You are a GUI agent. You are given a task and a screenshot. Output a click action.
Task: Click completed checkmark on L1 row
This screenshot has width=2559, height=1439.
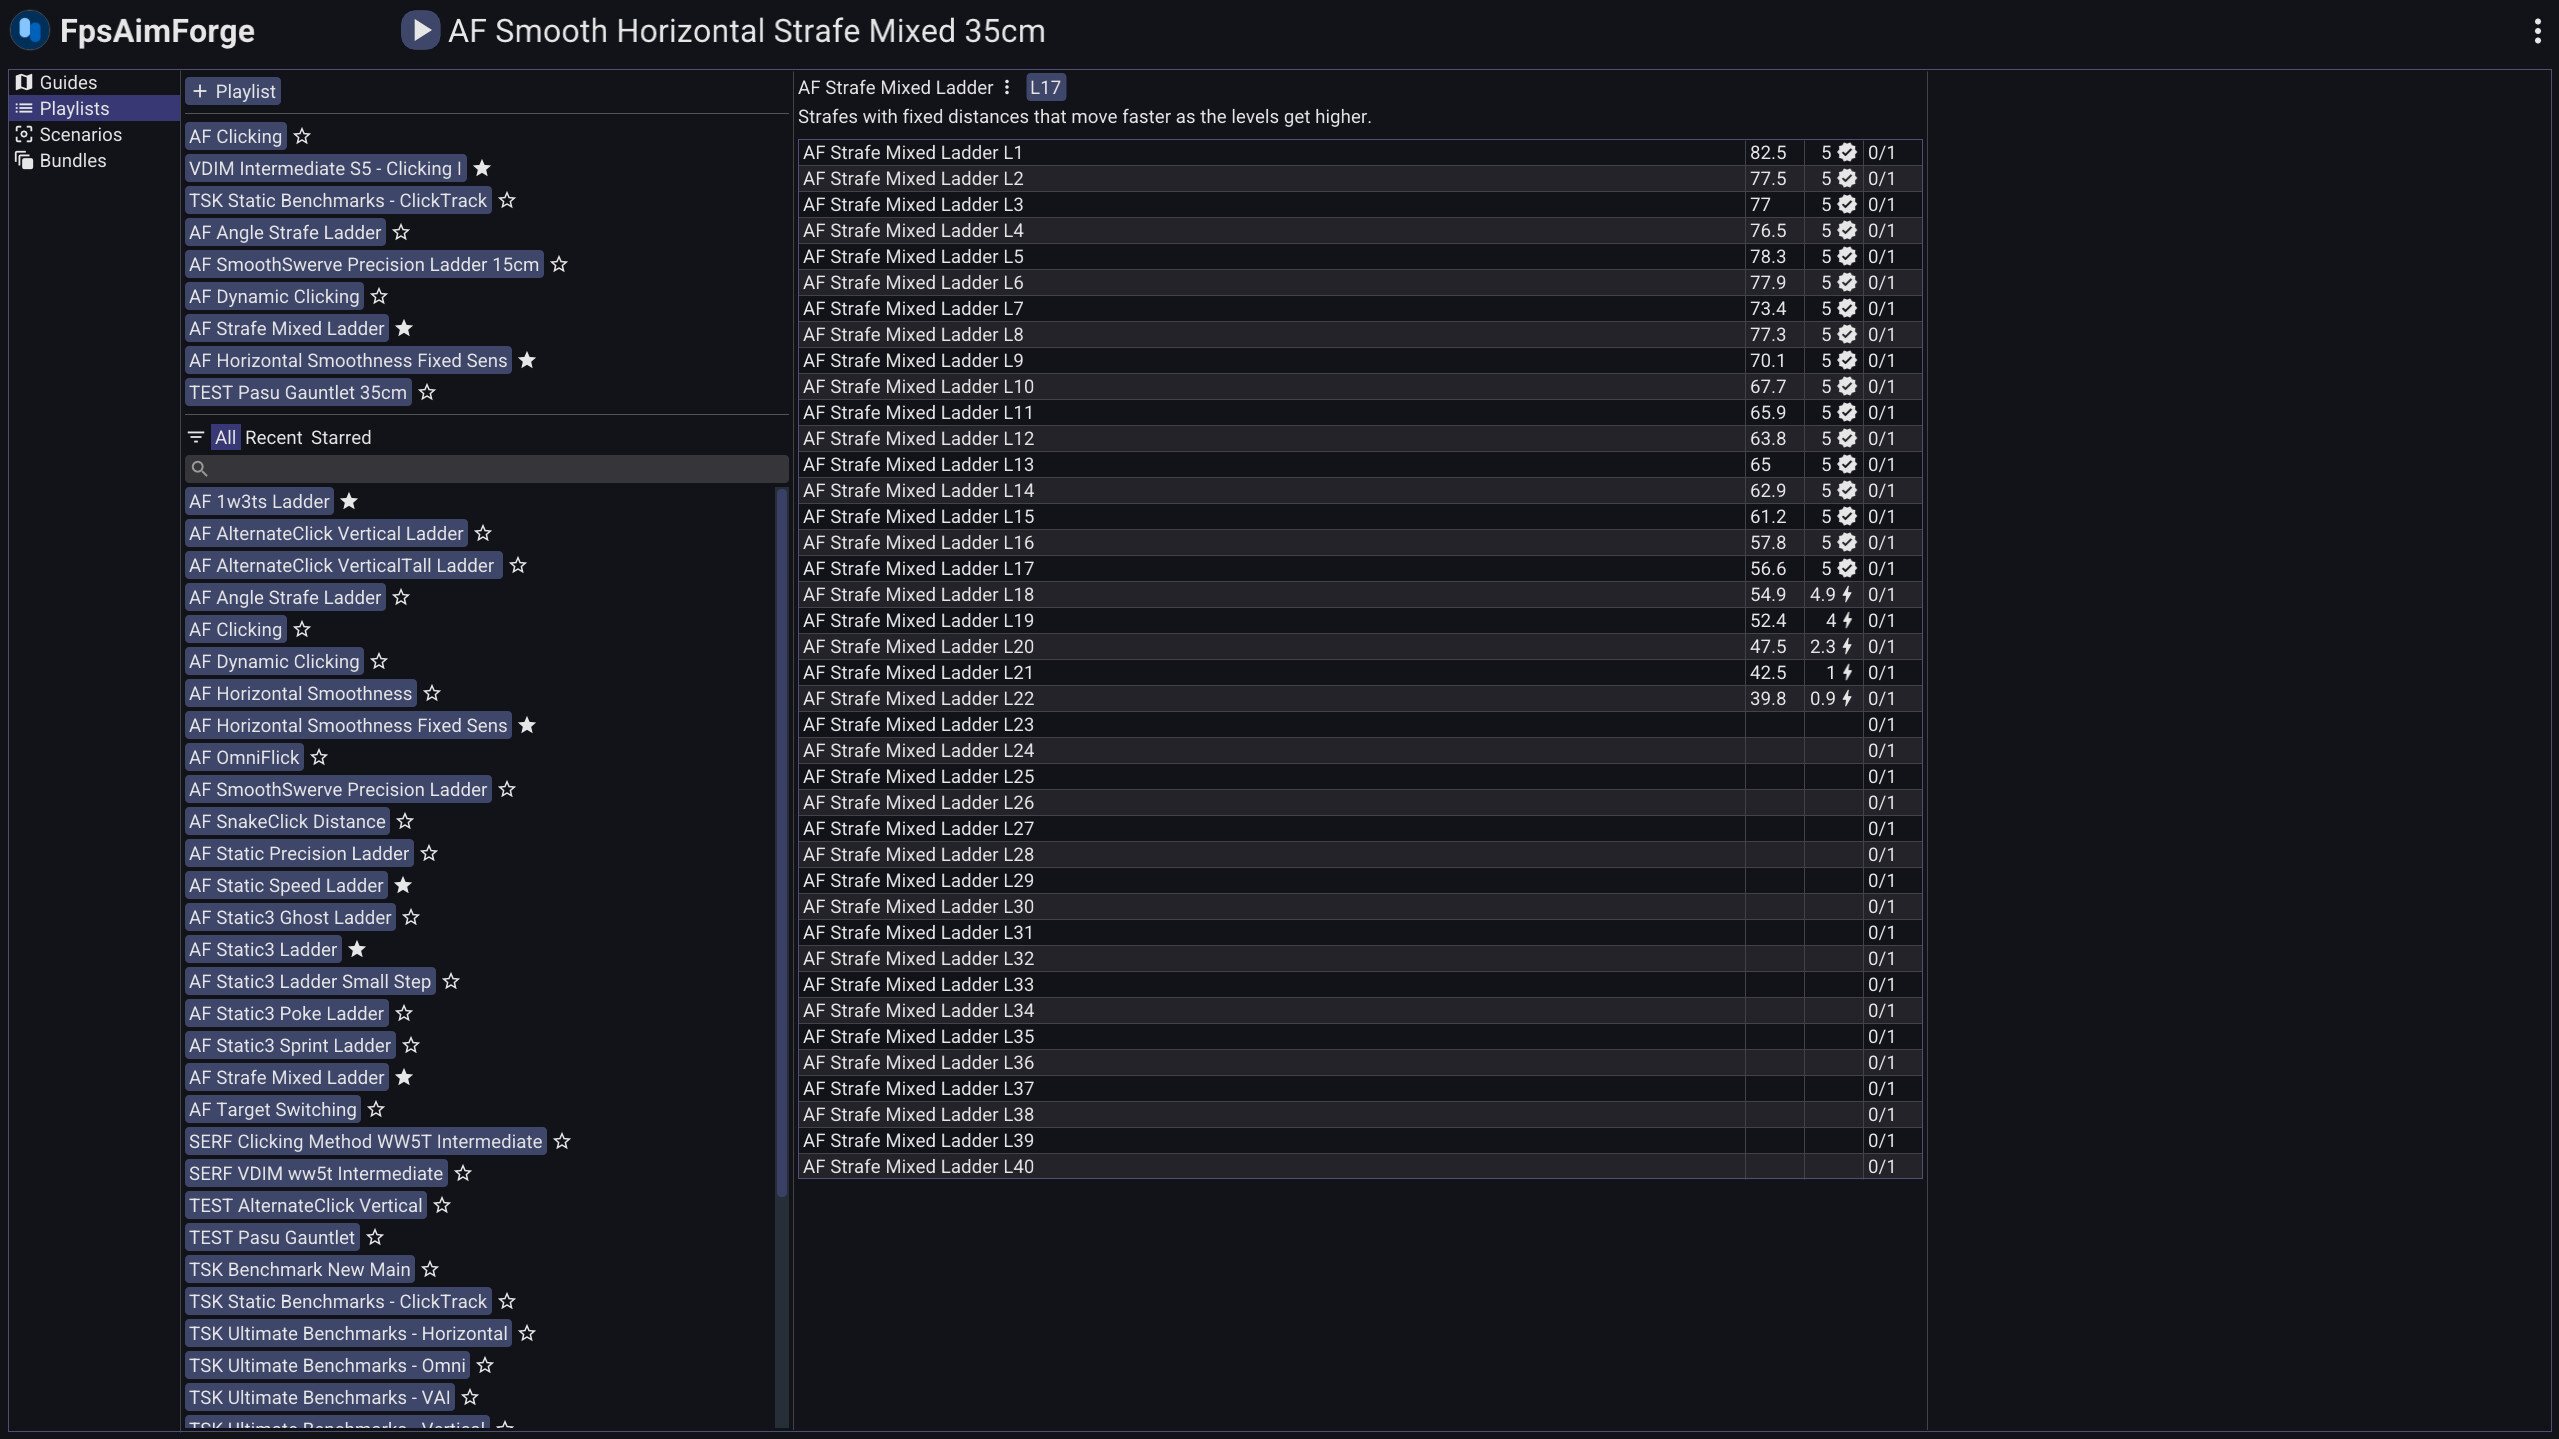click(x=1847, y=152)
